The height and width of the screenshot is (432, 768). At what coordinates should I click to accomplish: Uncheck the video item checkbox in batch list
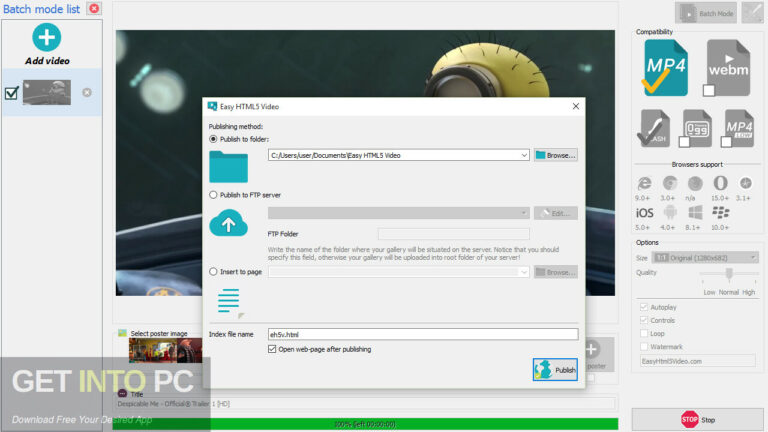11,93
